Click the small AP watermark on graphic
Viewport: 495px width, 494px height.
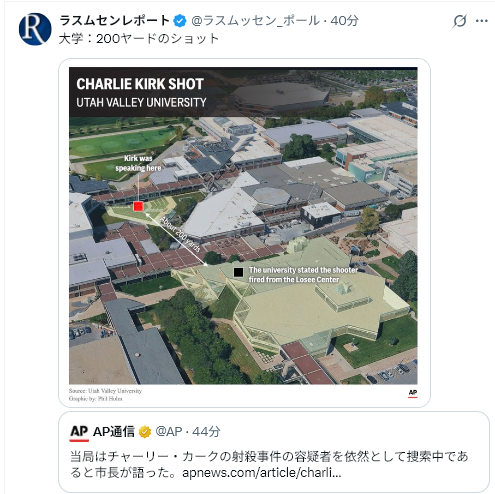tap(413, 393)
